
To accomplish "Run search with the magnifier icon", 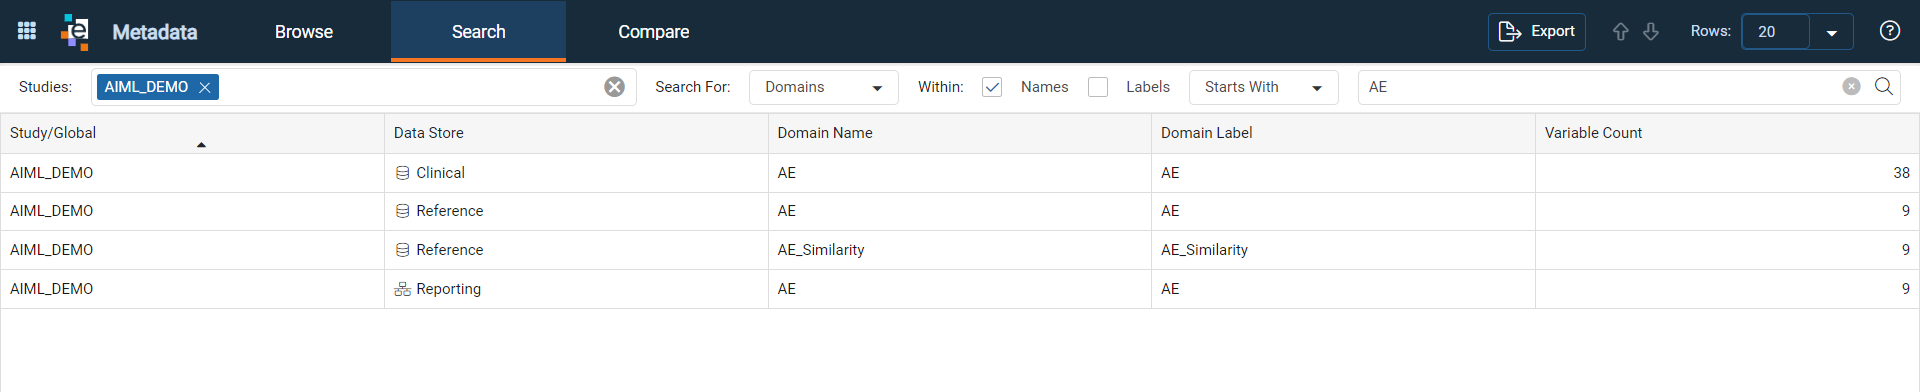I will (1884, 87).
